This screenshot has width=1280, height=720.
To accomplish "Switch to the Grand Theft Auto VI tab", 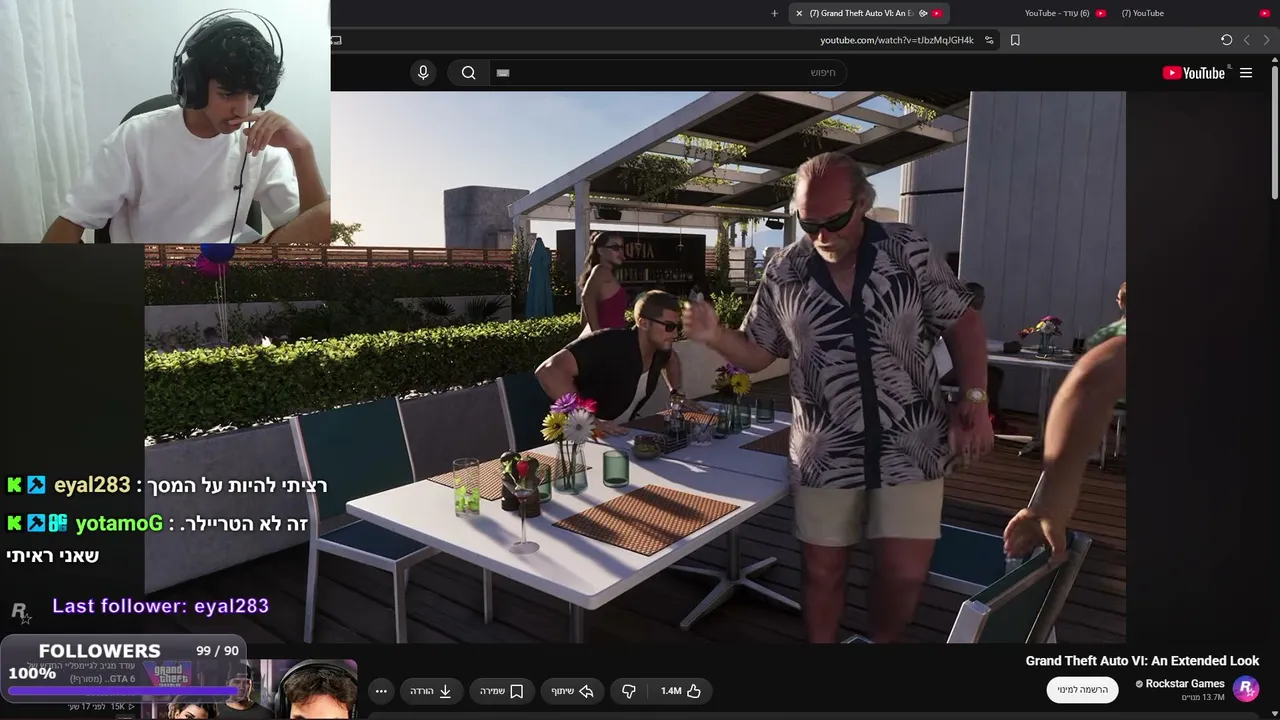I will (868, 13).
